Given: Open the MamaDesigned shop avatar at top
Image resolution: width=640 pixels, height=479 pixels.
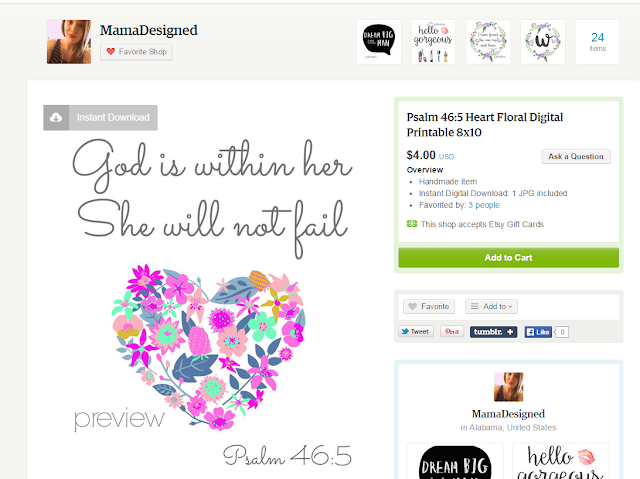Looking at the screenshot, I should (x=69, y=42).
